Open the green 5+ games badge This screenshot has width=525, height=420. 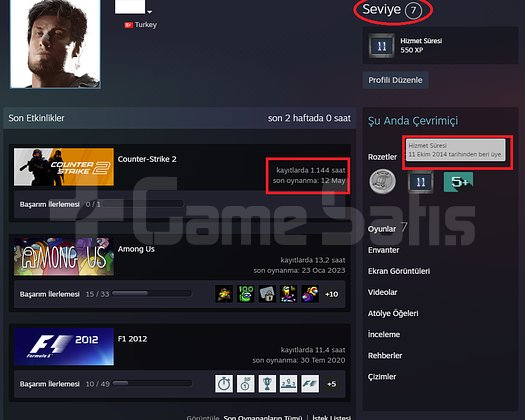pos(458,182)
